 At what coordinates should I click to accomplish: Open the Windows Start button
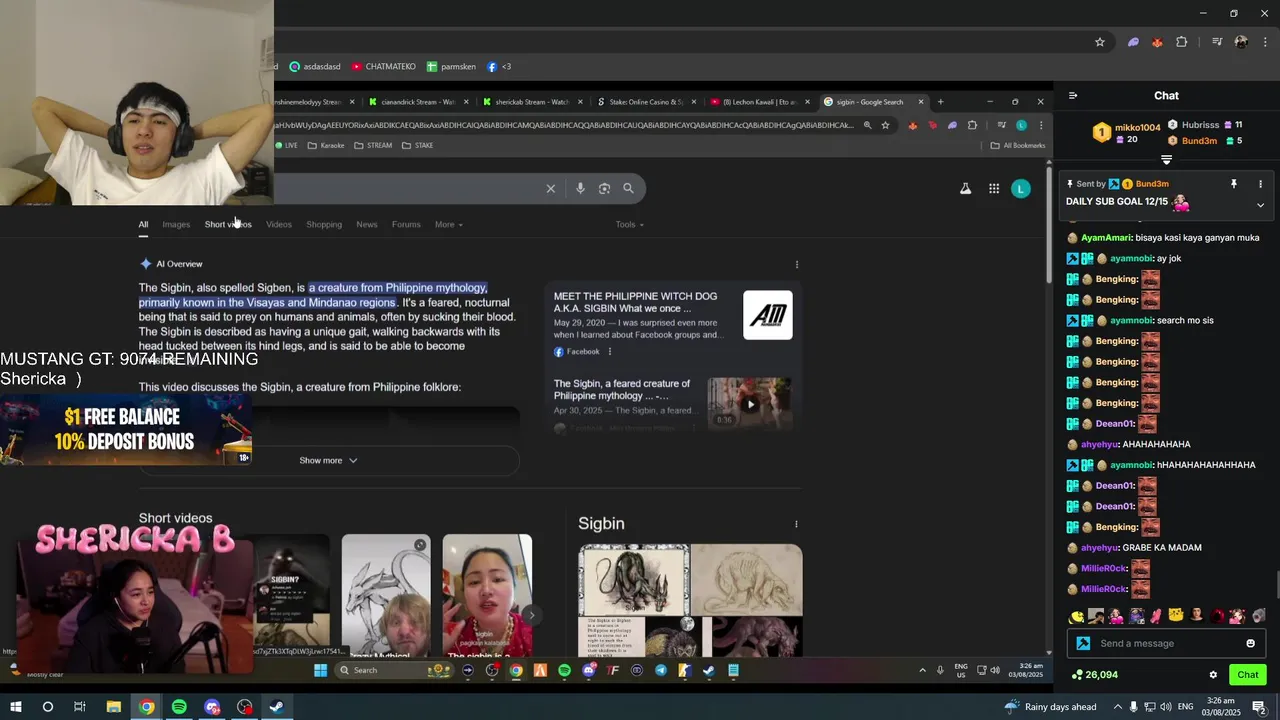point(16,707)
